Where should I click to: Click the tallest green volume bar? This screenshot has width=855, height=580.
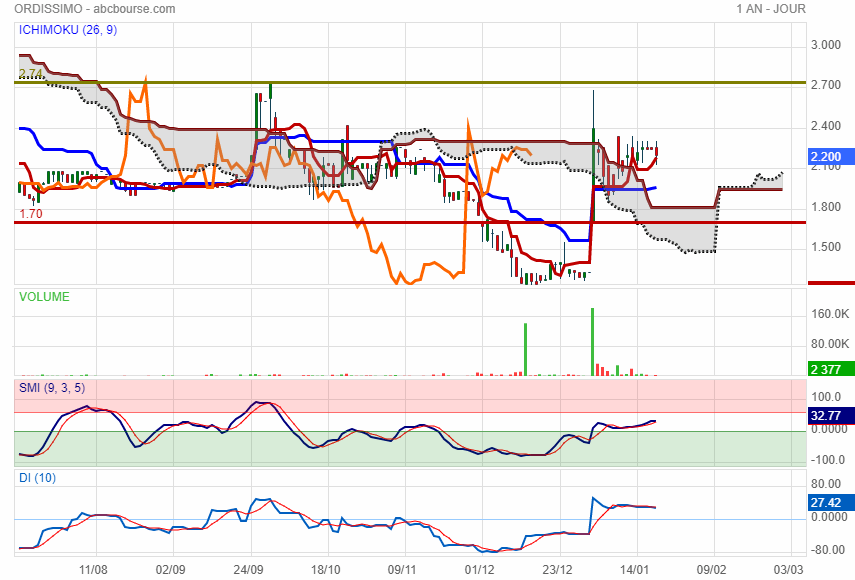[593, 342]
